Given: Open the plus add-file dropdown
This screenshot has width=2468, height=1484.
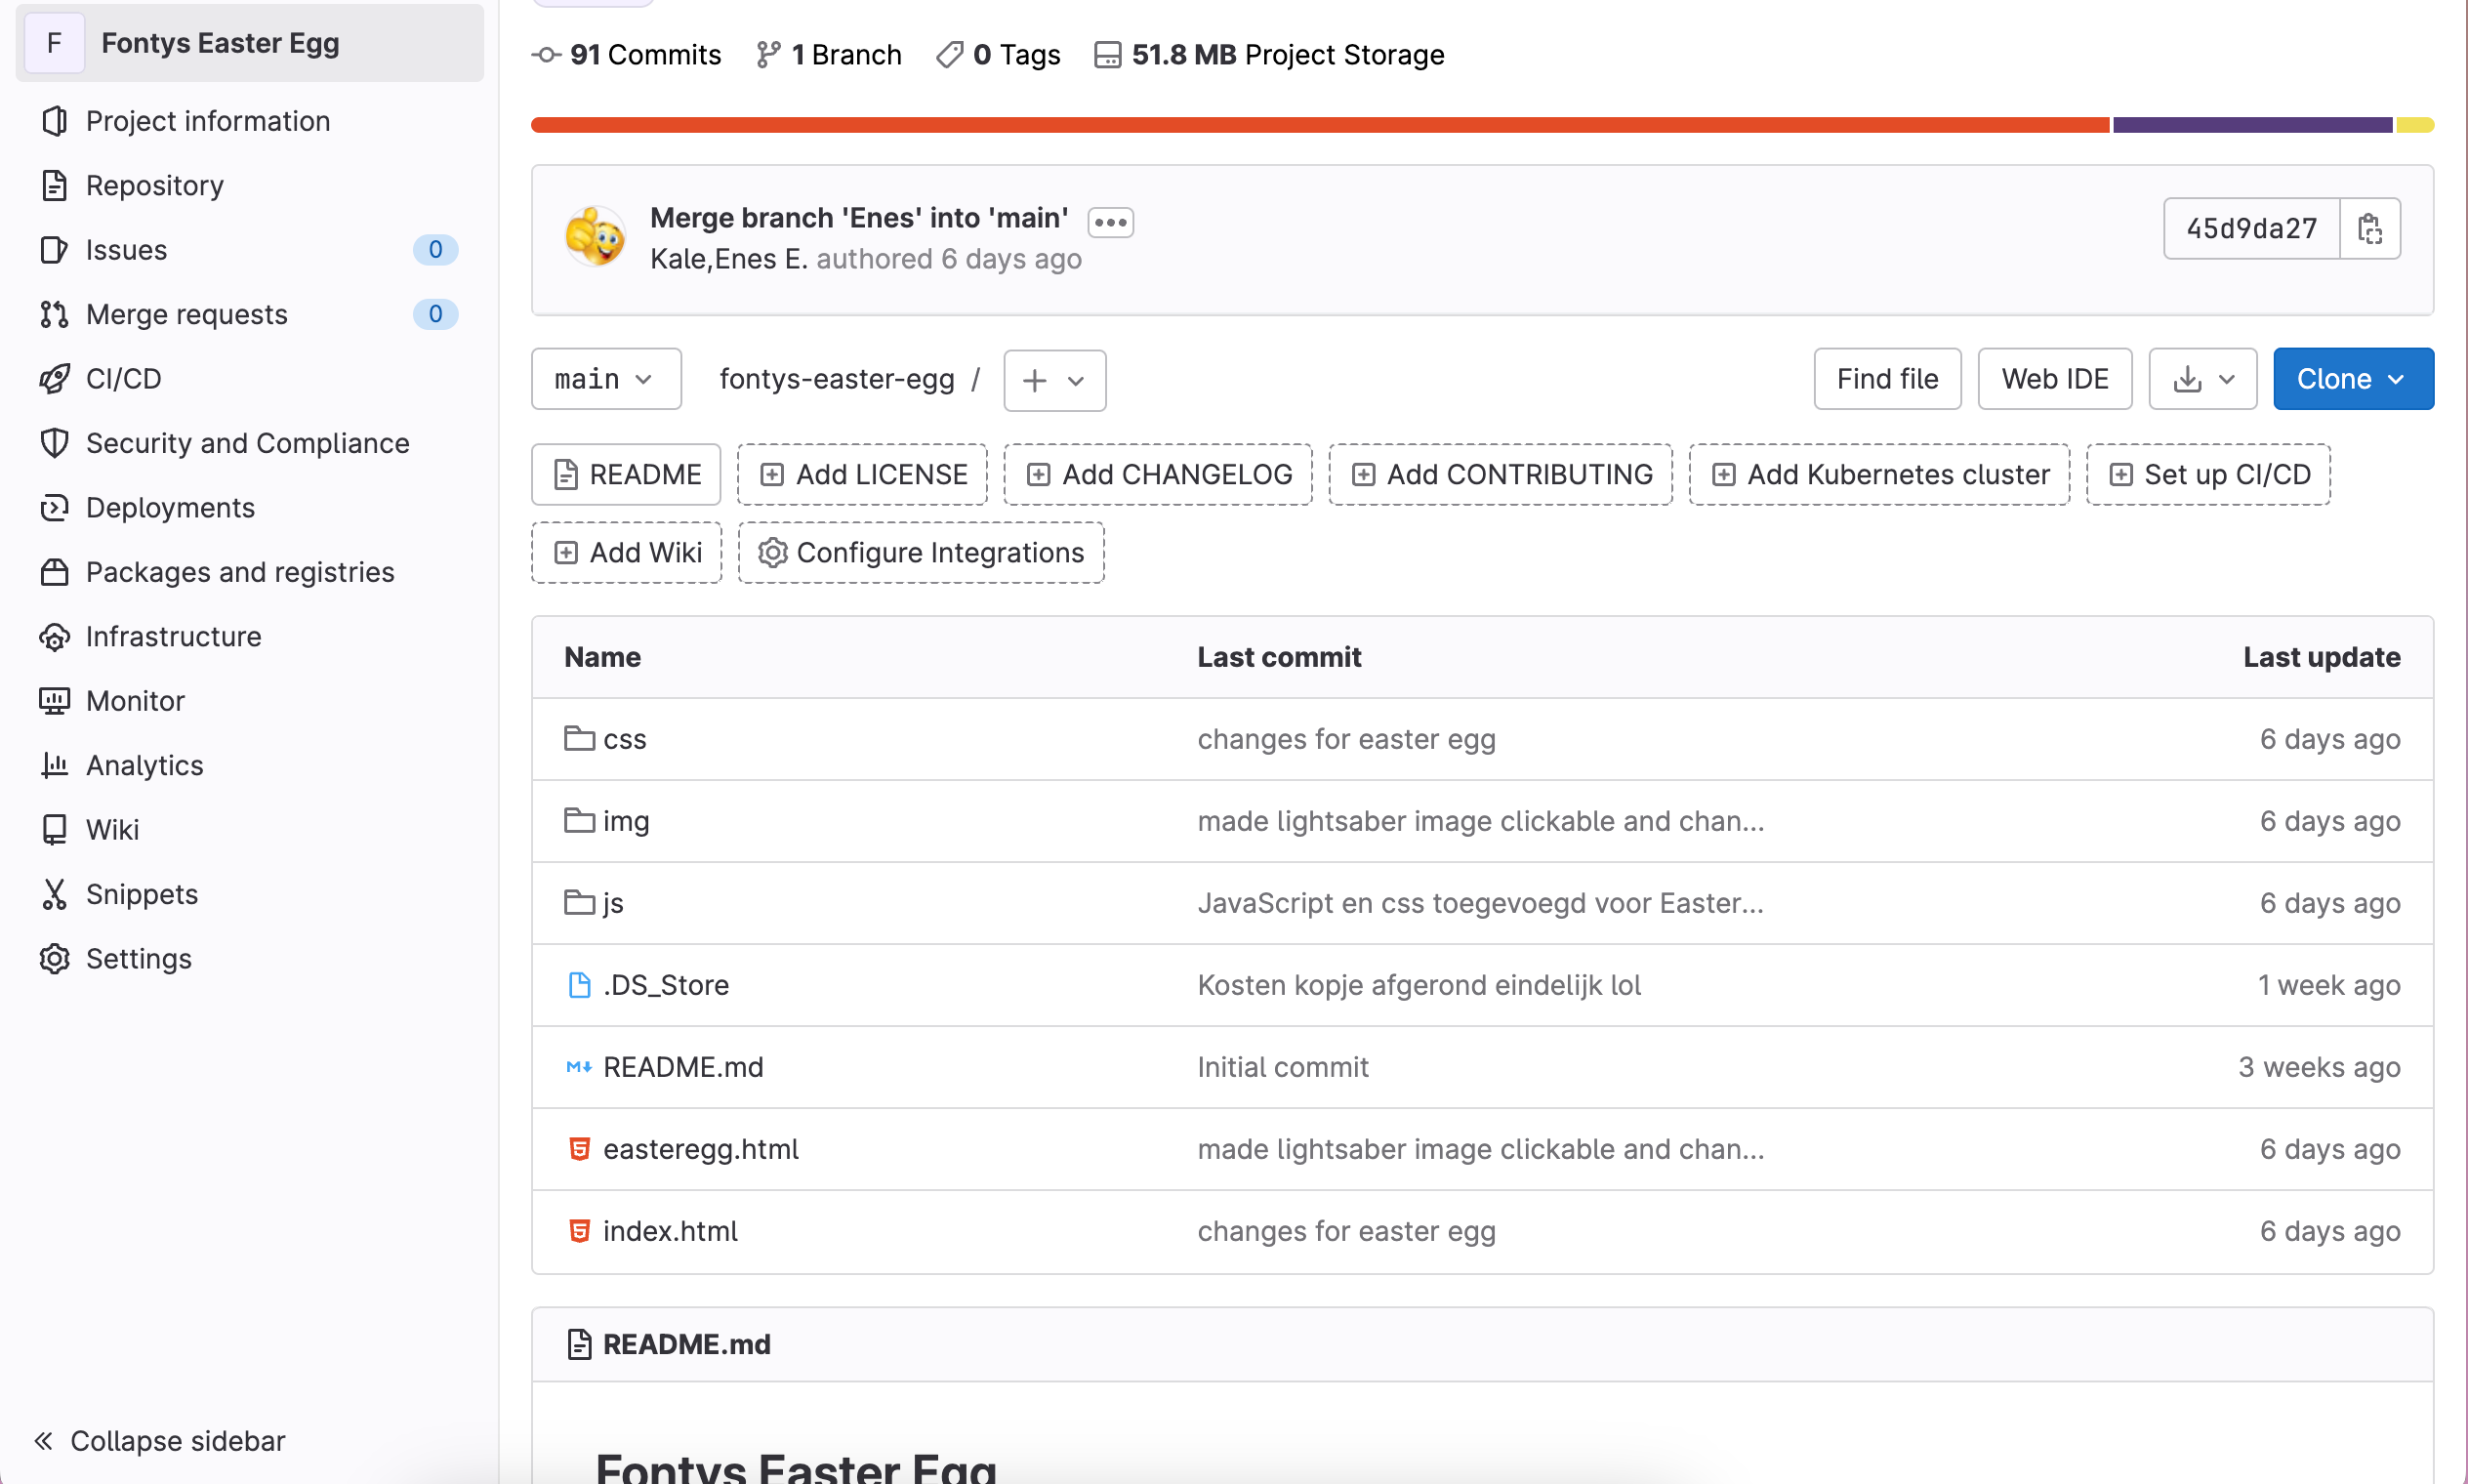Looking at the screenshot, I should (x=1054, y=380).
